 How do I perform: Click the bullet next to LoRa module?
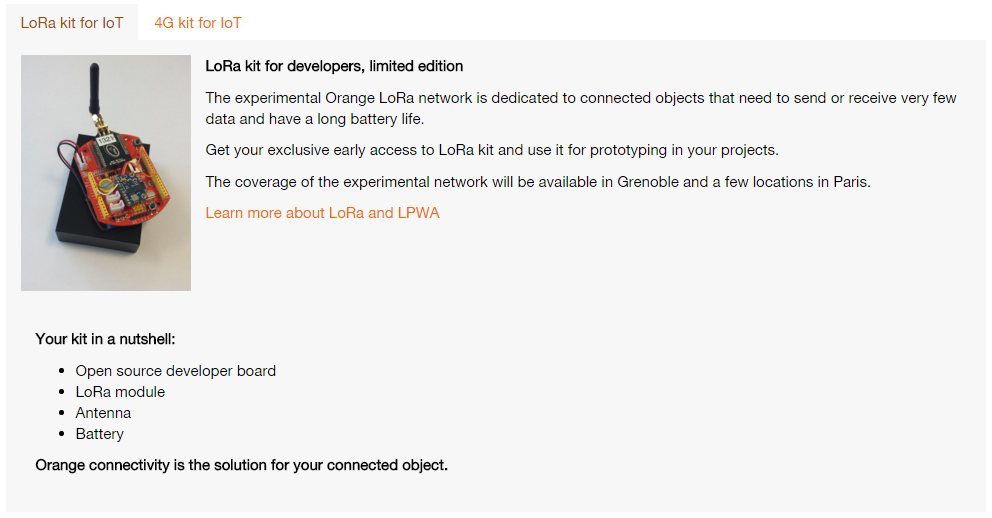[62, 392]
